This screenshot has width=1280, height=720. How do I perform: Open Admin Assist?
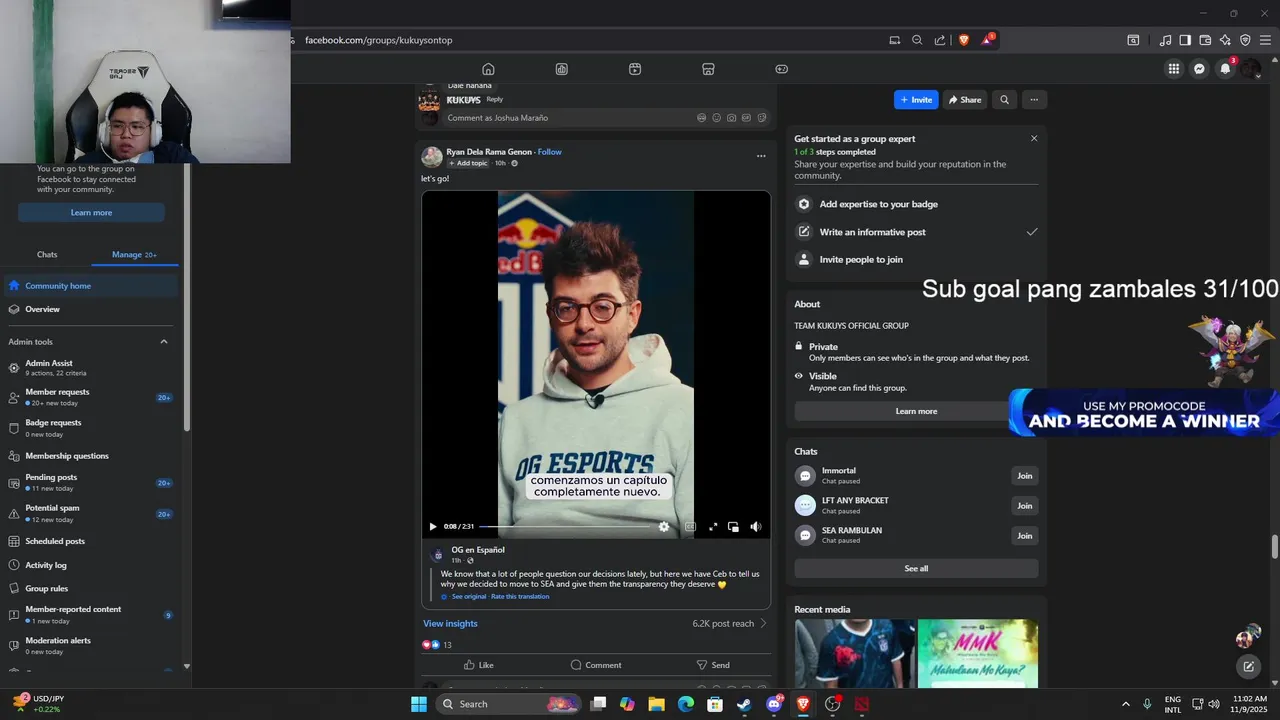(91, 368)
